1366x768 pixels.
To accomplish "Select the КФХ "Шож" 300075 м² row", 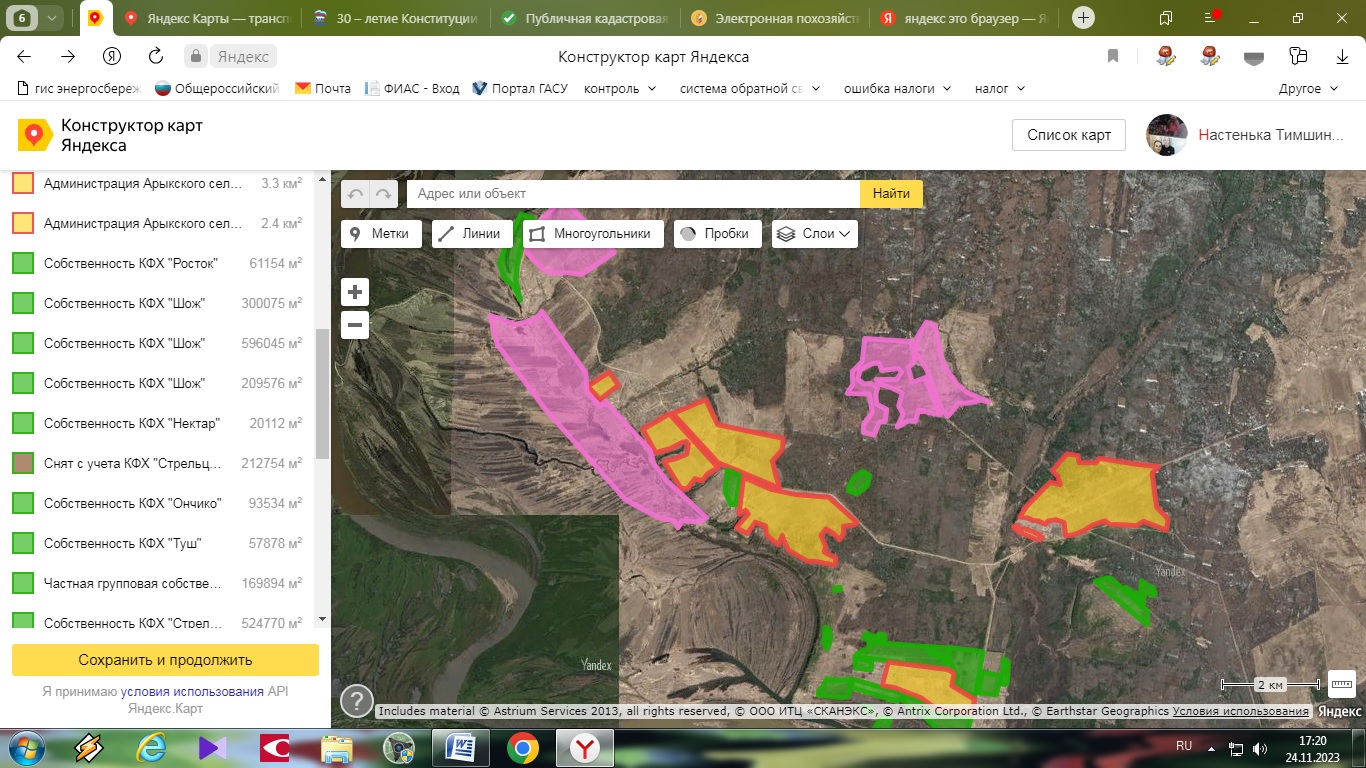I will coord(158,303).
